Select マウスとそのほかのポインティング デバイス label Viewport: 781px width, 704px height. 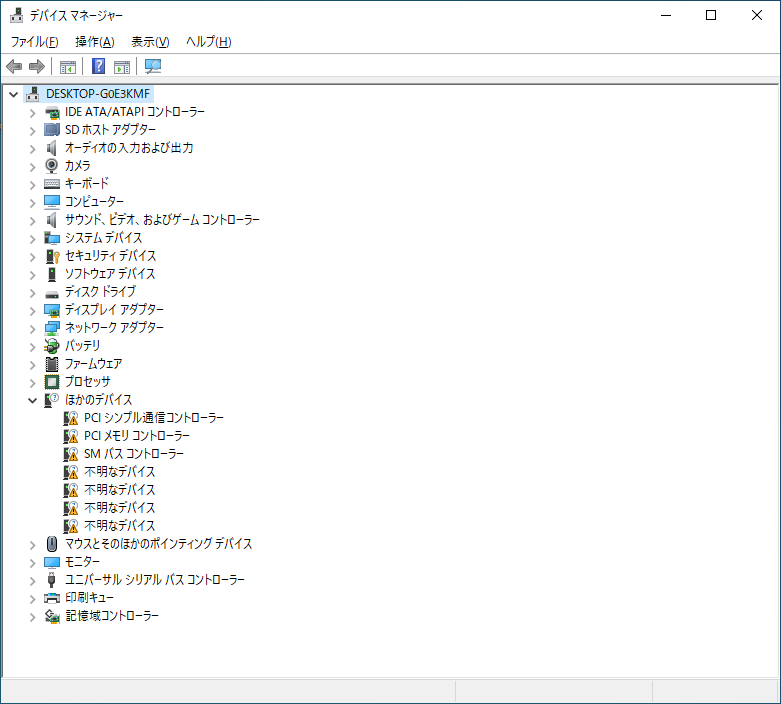158,544
